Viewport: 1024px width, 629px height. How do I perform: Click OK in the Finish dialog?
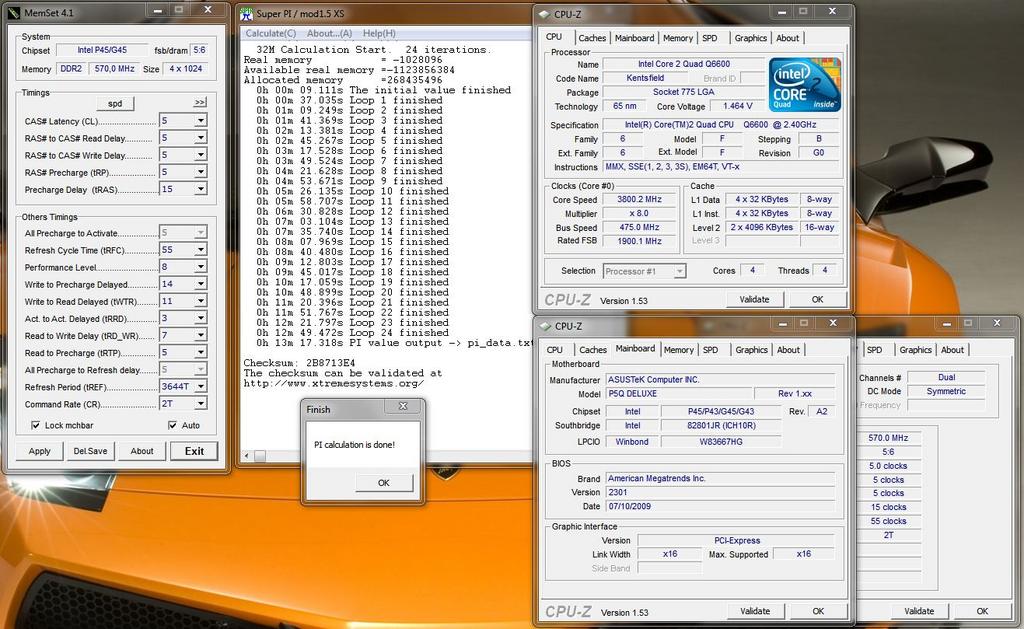tap(384, 483)
